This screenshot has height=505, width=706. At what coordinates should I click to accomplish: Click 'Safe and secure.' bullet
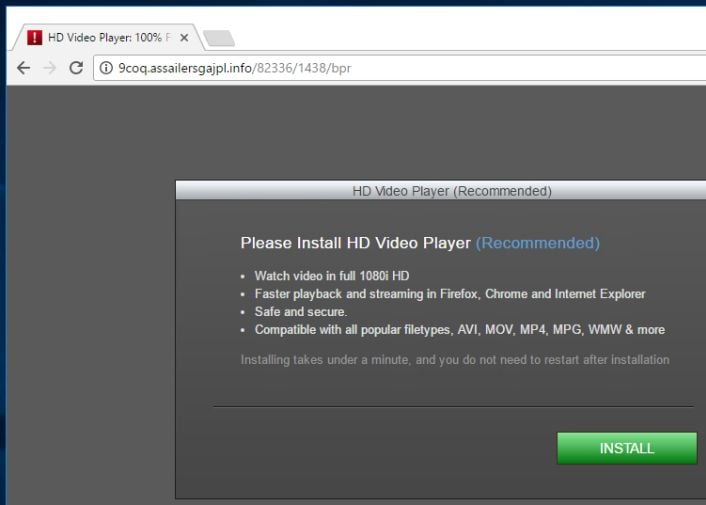(301, 311)
